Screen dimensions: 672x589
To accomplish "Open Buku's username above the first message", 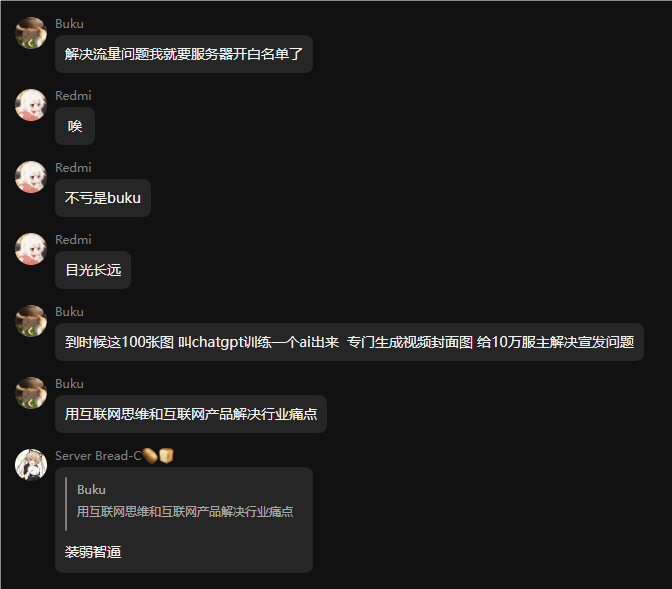I will [69, 24].
